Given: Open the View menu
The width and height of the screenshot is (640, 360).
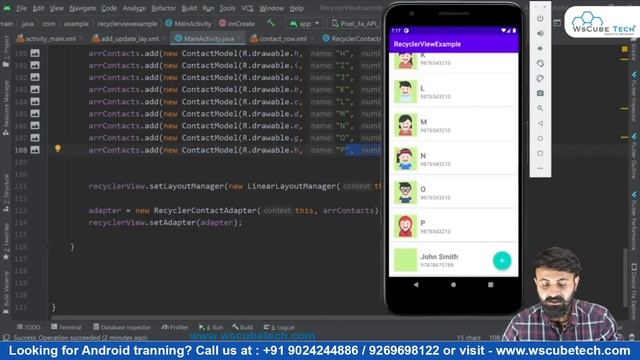Looking at the screenshot, I should tap(56, 8).
